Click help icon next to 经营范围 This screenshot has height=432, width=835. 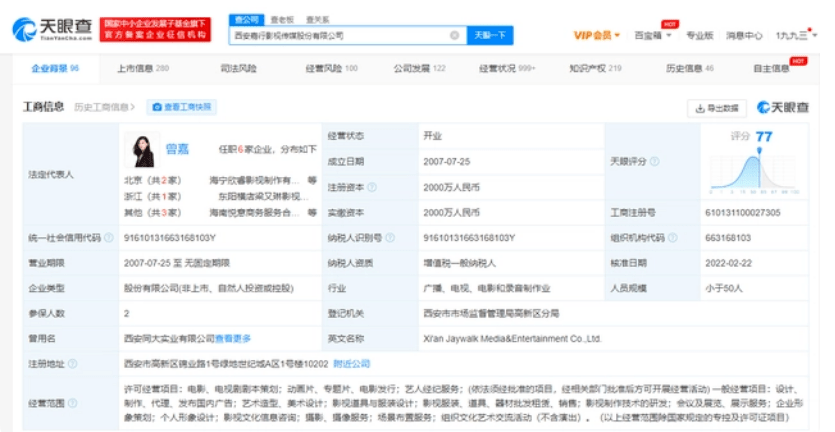point(72,403)
